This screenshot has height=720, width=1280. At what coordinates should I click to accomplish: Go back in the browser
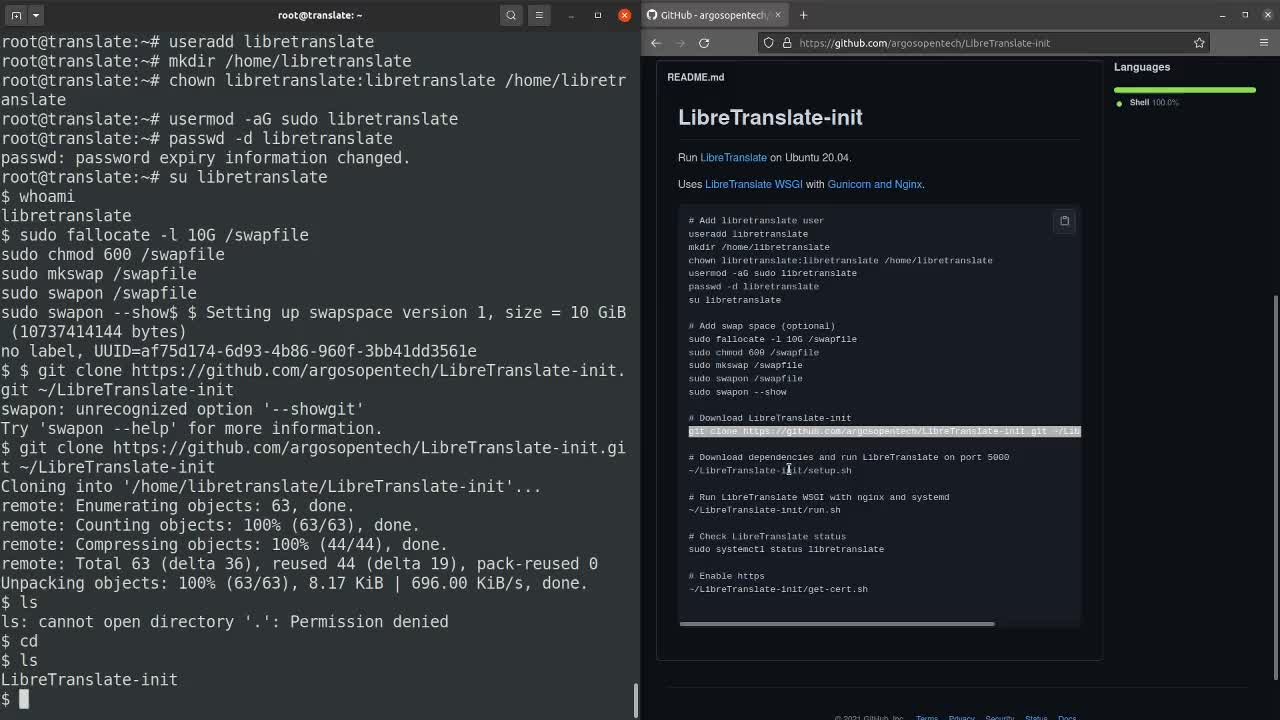(656, 43)
